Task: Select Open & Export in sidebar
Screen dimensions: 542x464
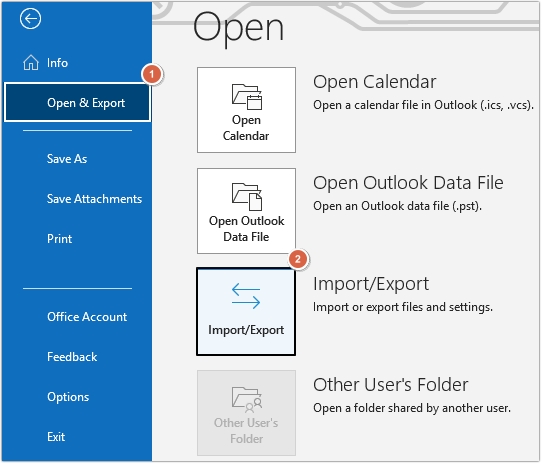Action: pyautogui.click(x=77, y=103)
